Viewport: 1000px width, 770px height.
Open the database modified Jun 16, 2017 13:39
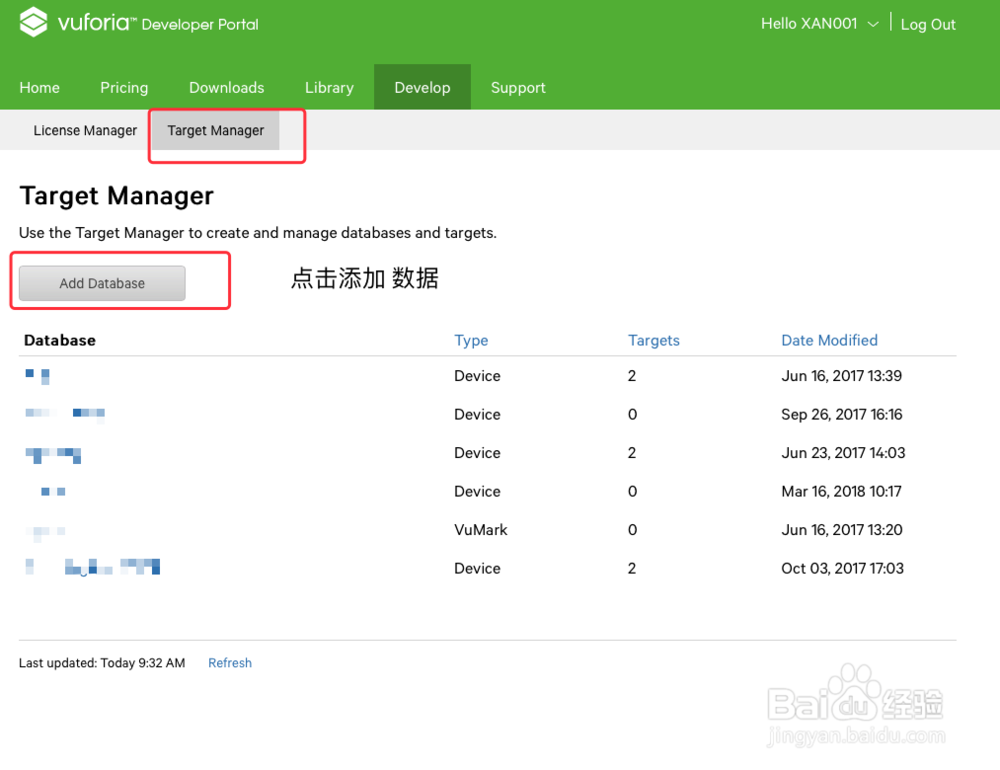(37, 376)
